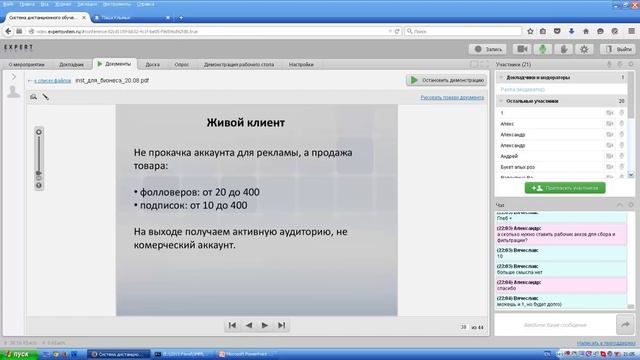
Task: Open the chat settings gear icon
Action: (x=631, y=205)
